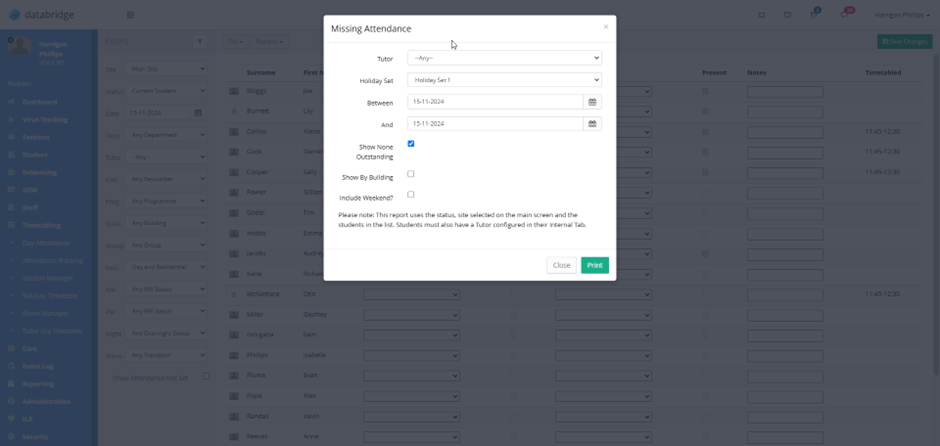Open Harrigan Phillips user menu
The height and width of the screenshot is (446, 940).
point(902,15)
